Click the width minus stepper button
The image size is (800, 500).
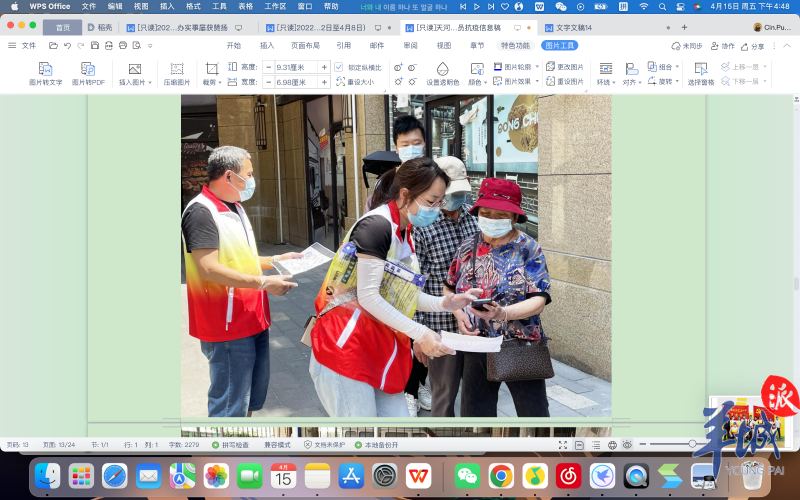pos(269,82)
